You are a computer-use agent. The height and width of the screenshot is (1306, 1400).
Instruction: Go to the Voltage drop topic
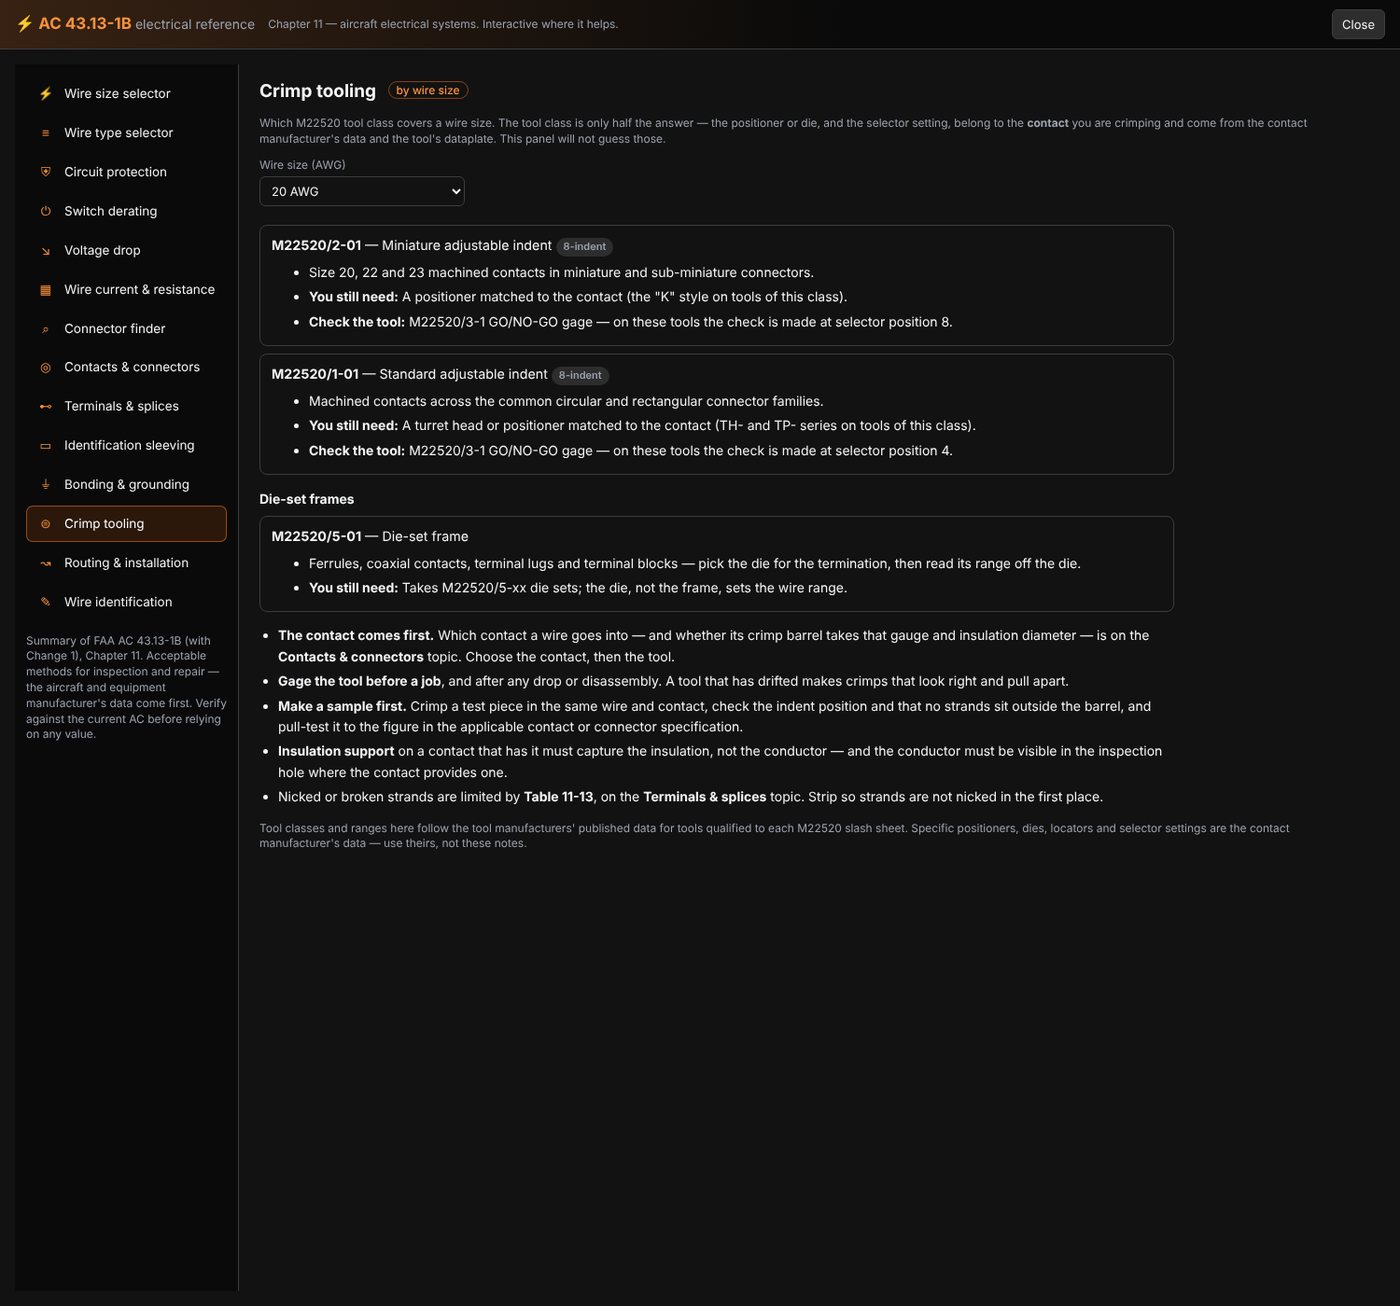pyautogui.click(x=126, y=251)
